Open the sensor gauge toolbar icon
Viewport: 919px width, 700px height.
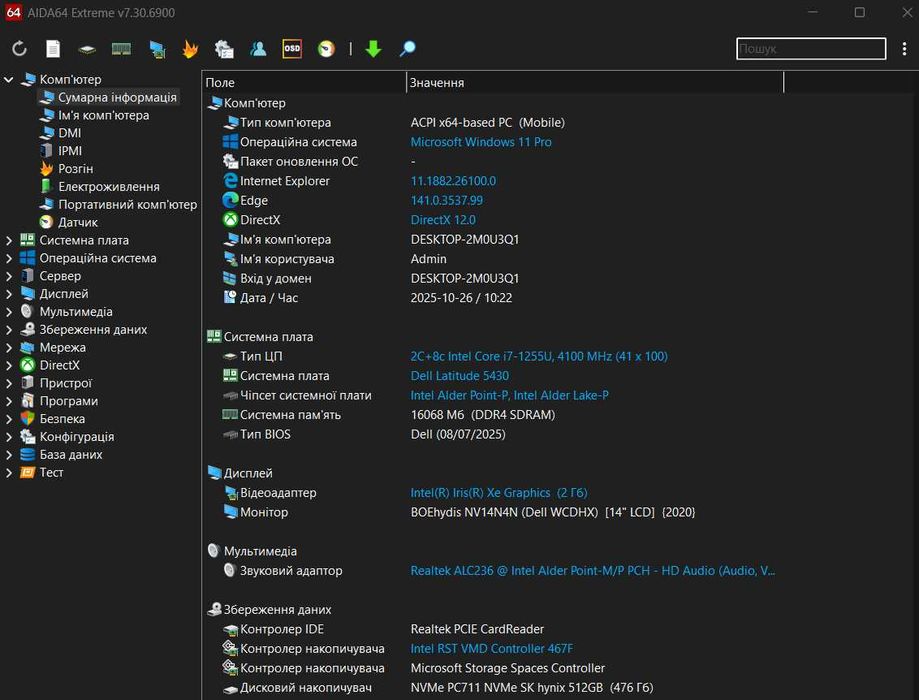[326, 49]
